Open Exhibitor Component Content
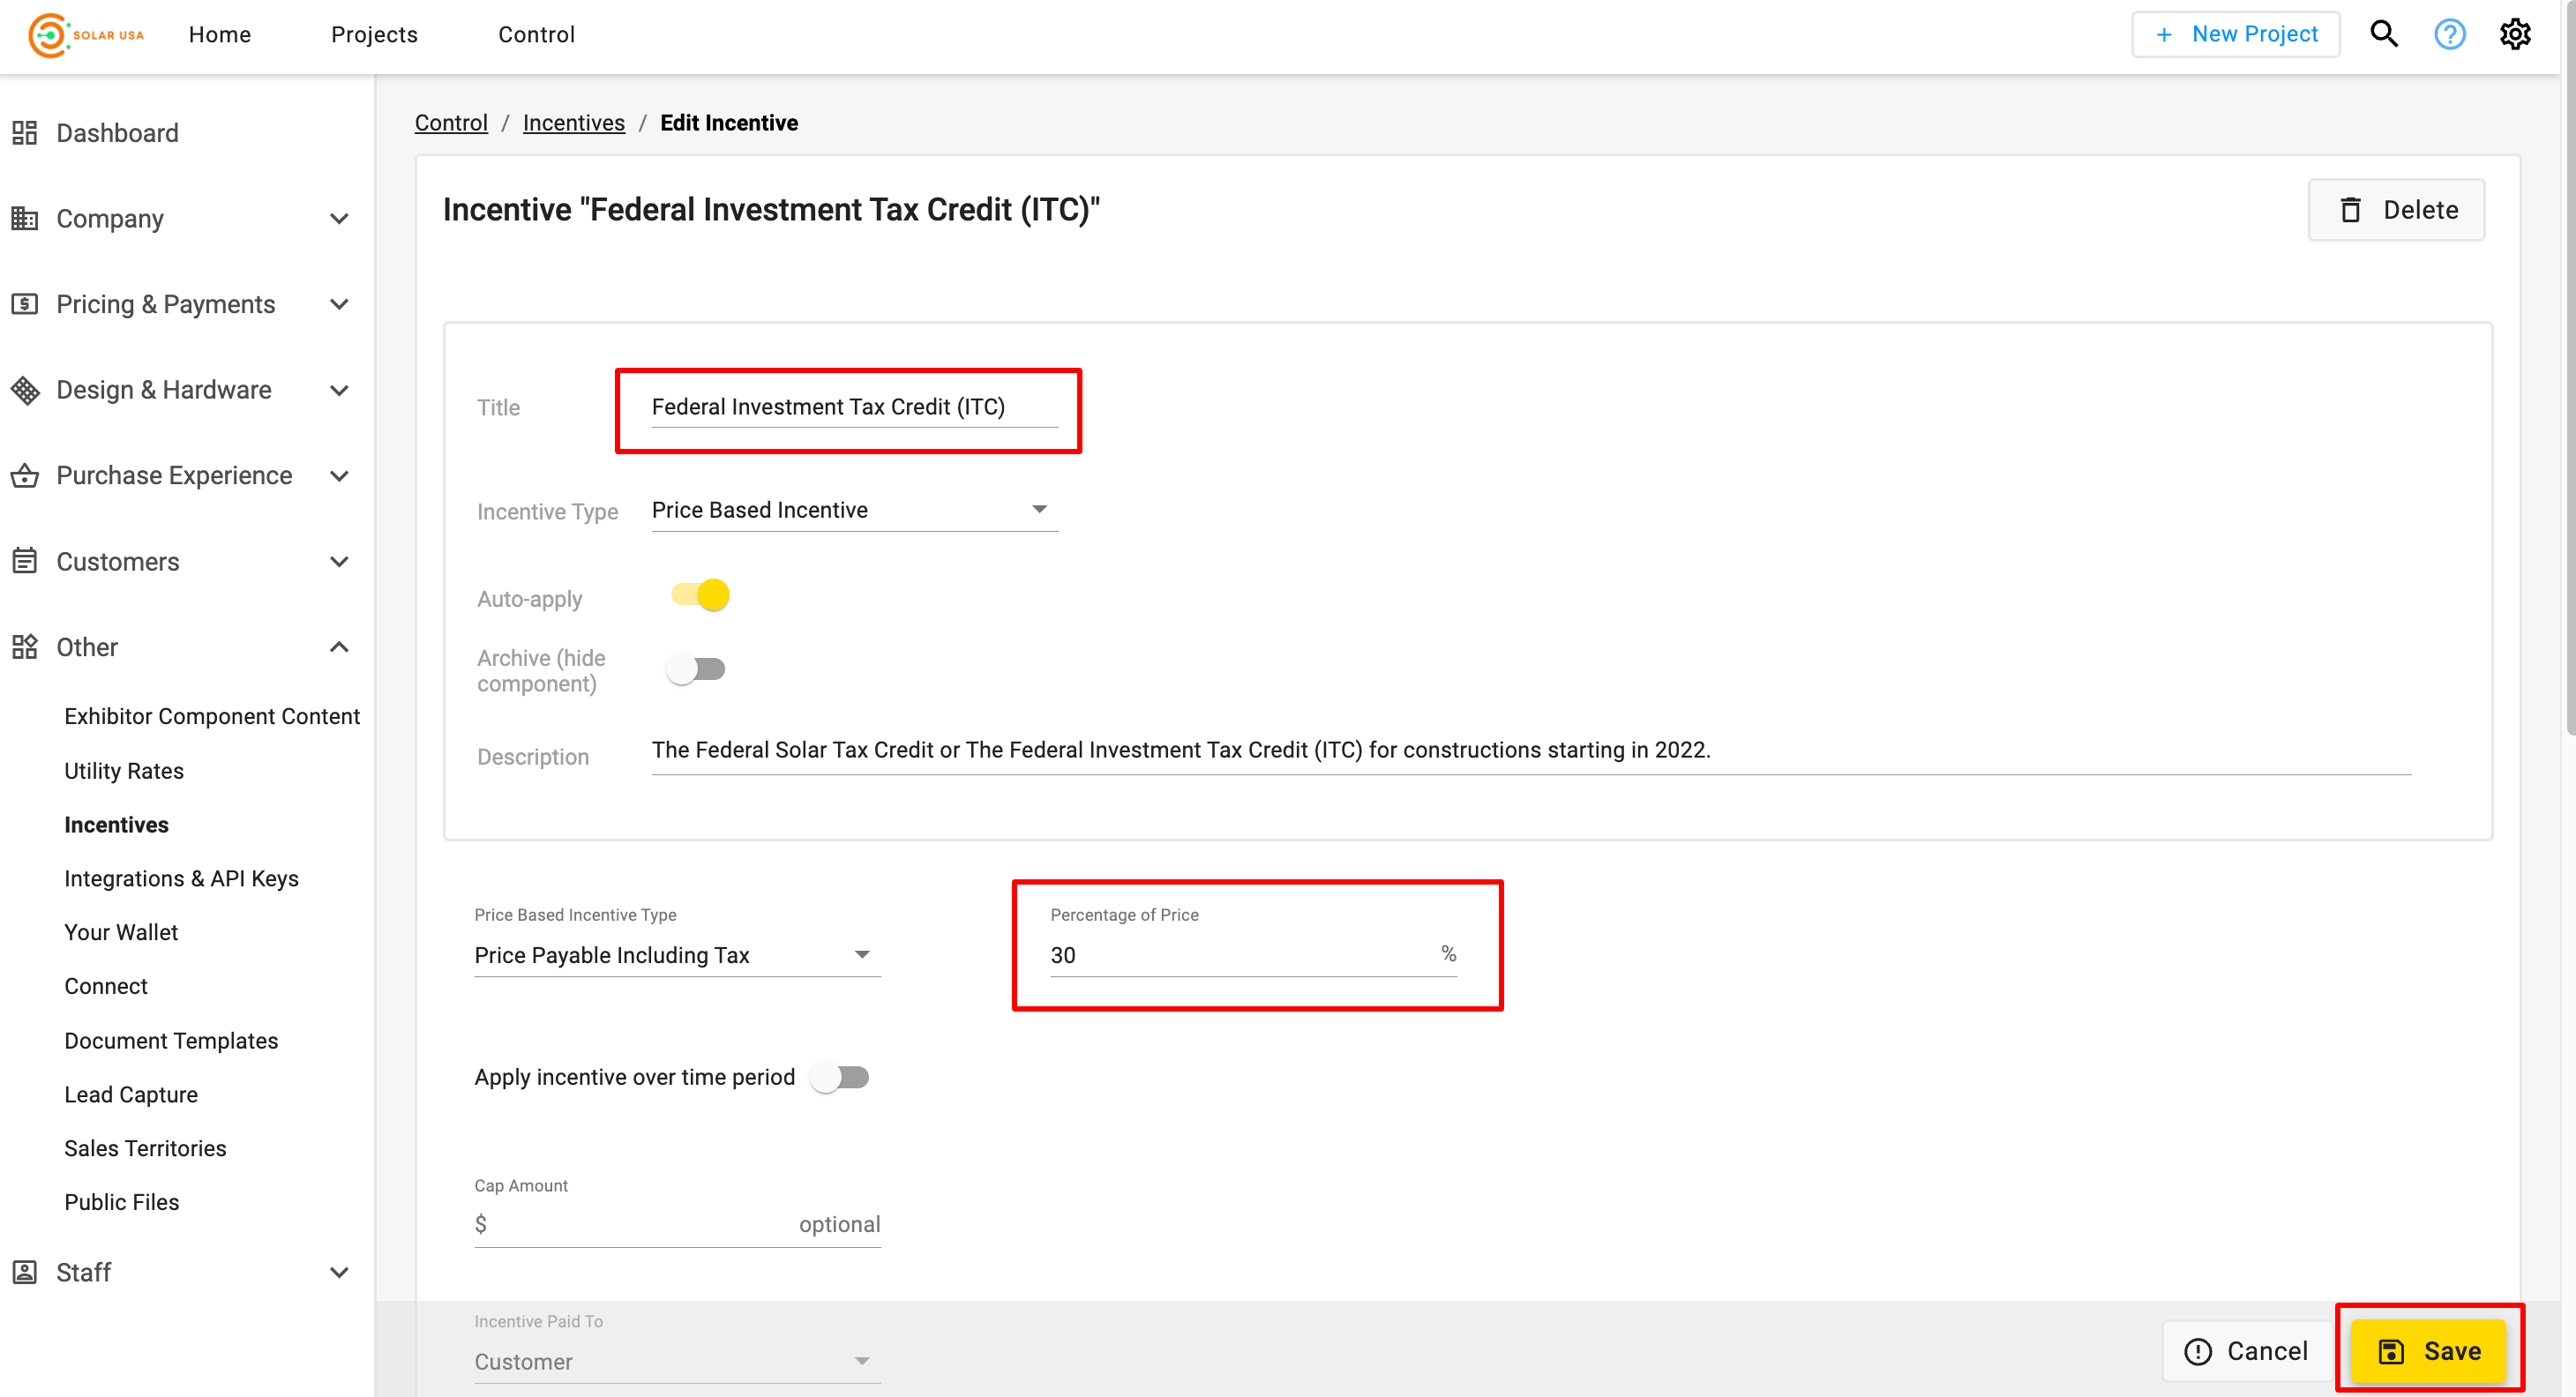2576x1397 pixels. (x=212, y=716)
